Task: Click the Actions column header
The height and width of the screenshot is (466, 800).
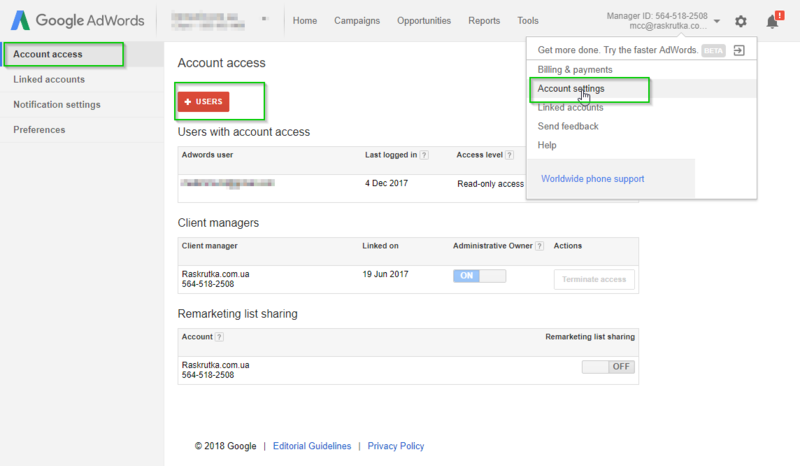Action: [567, 246]
